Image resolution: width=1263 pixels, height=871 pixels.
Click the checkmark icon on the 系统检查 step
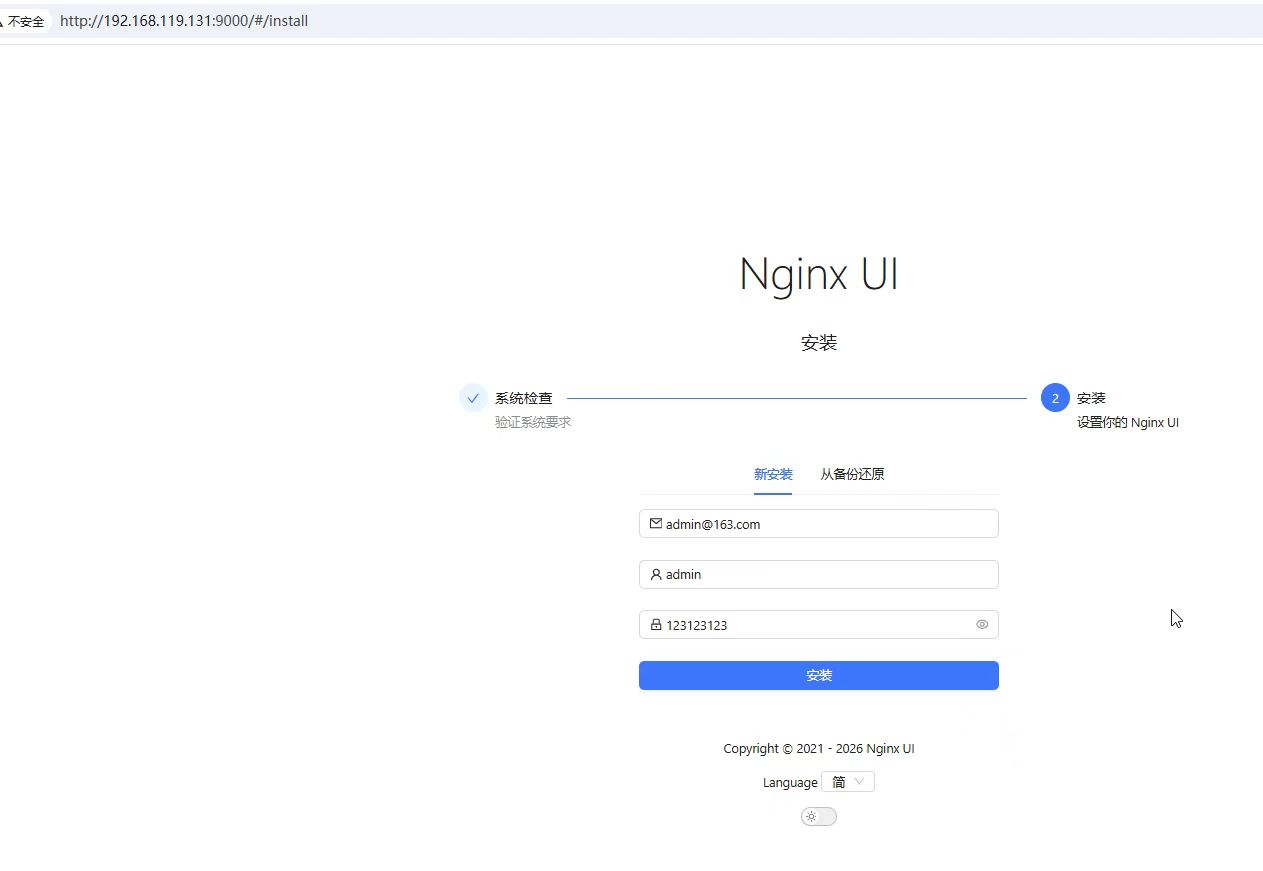tap(473, 397)
